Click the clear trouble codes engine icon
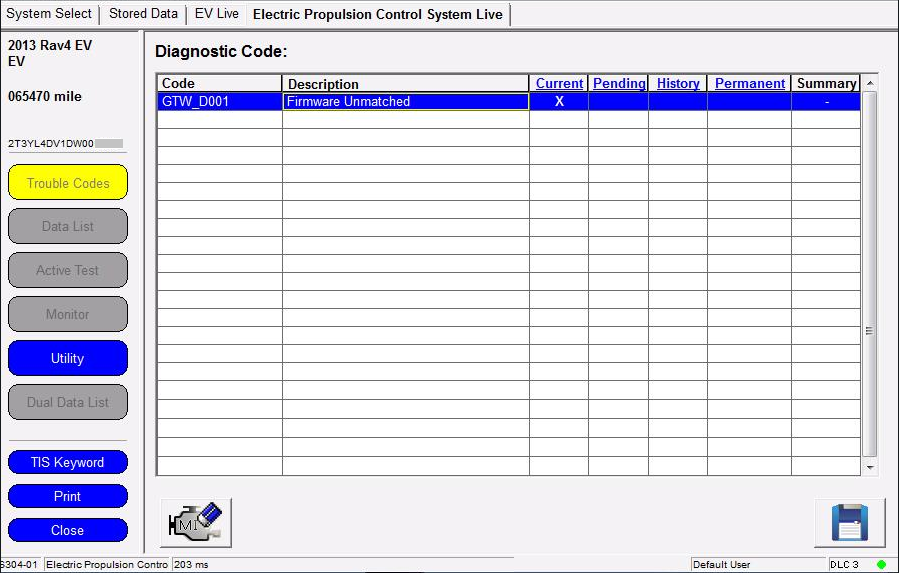 click(x=195, y=522)
